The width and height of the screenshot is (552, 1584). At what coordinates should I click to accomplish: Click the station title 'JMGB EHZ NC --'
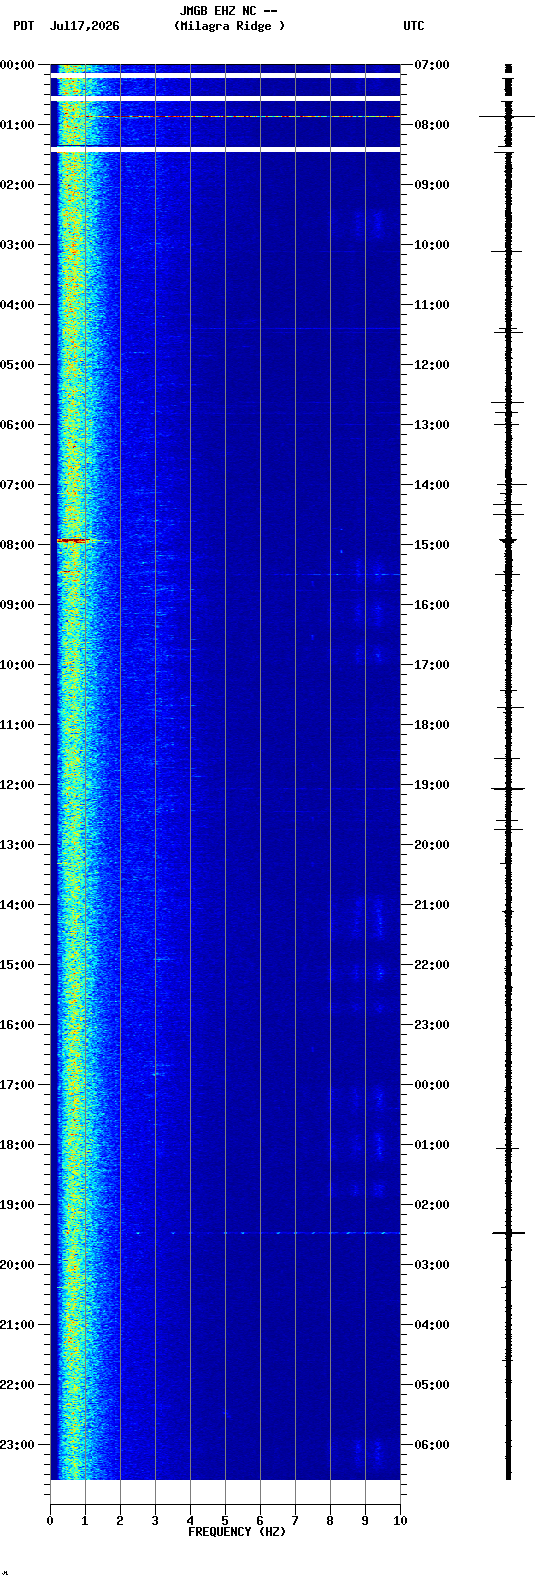coord(228,11)
